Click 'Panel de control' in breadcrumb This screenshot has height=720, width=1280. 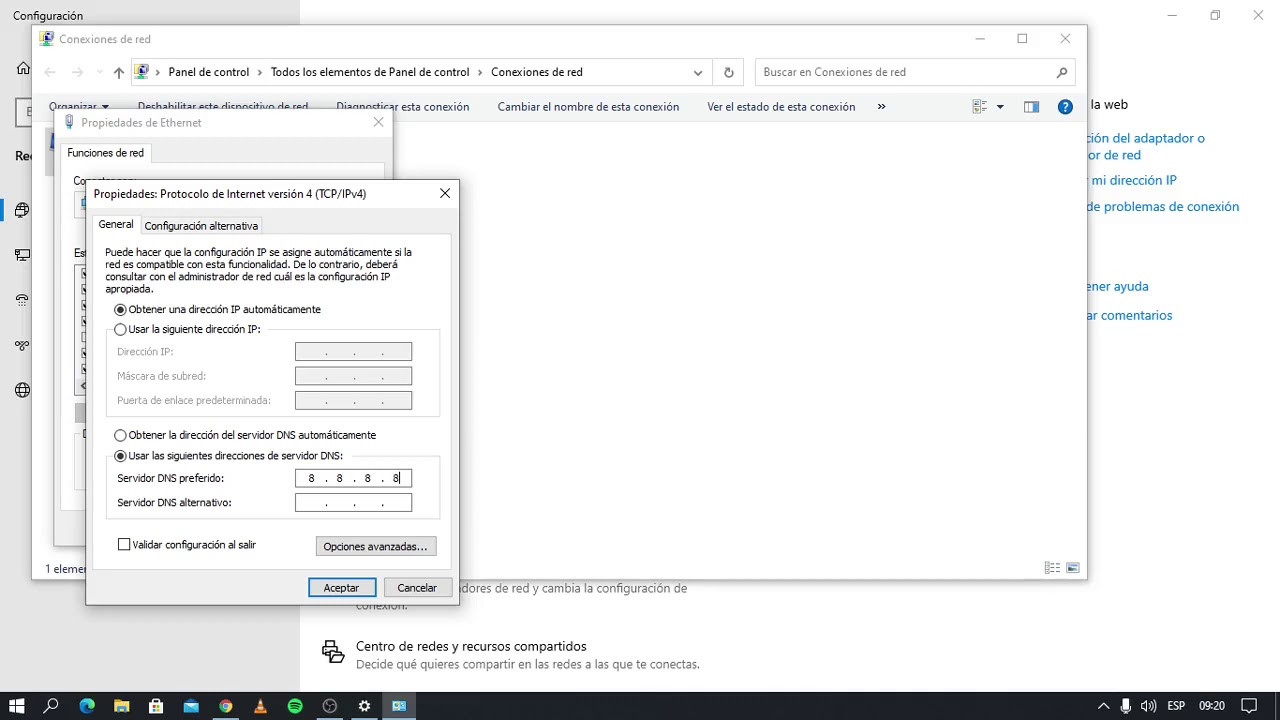click(208, 72)
